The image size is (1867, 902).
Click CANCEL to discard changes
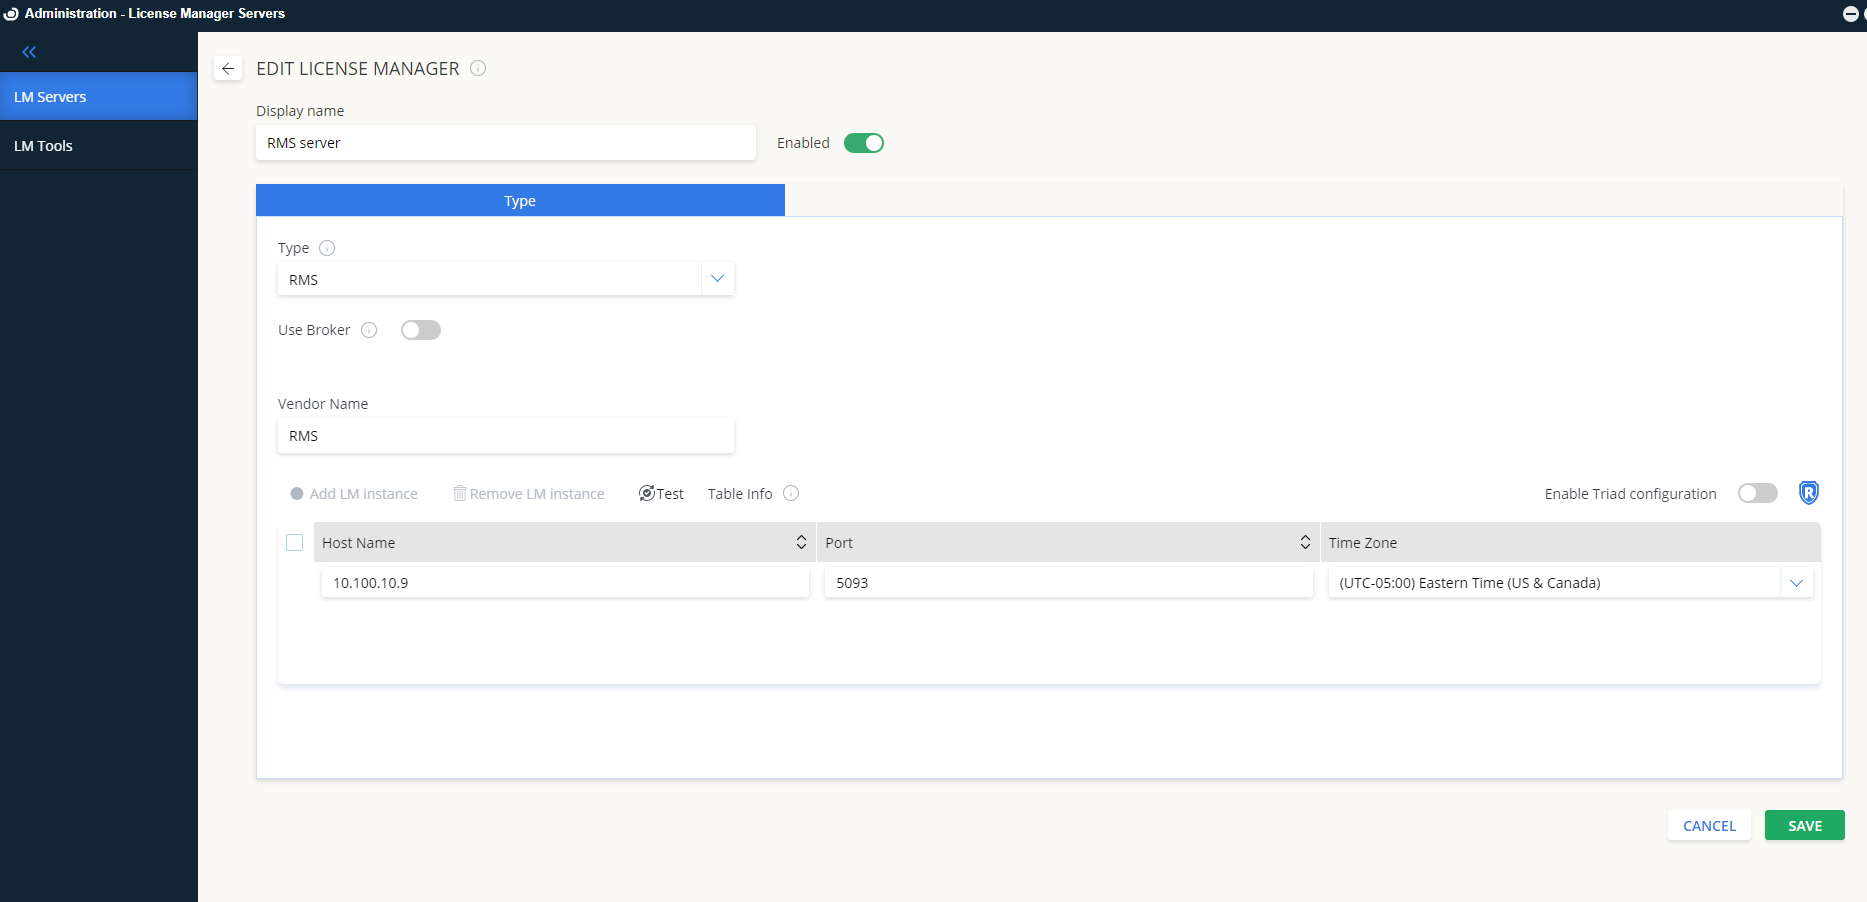point(1709,825)
